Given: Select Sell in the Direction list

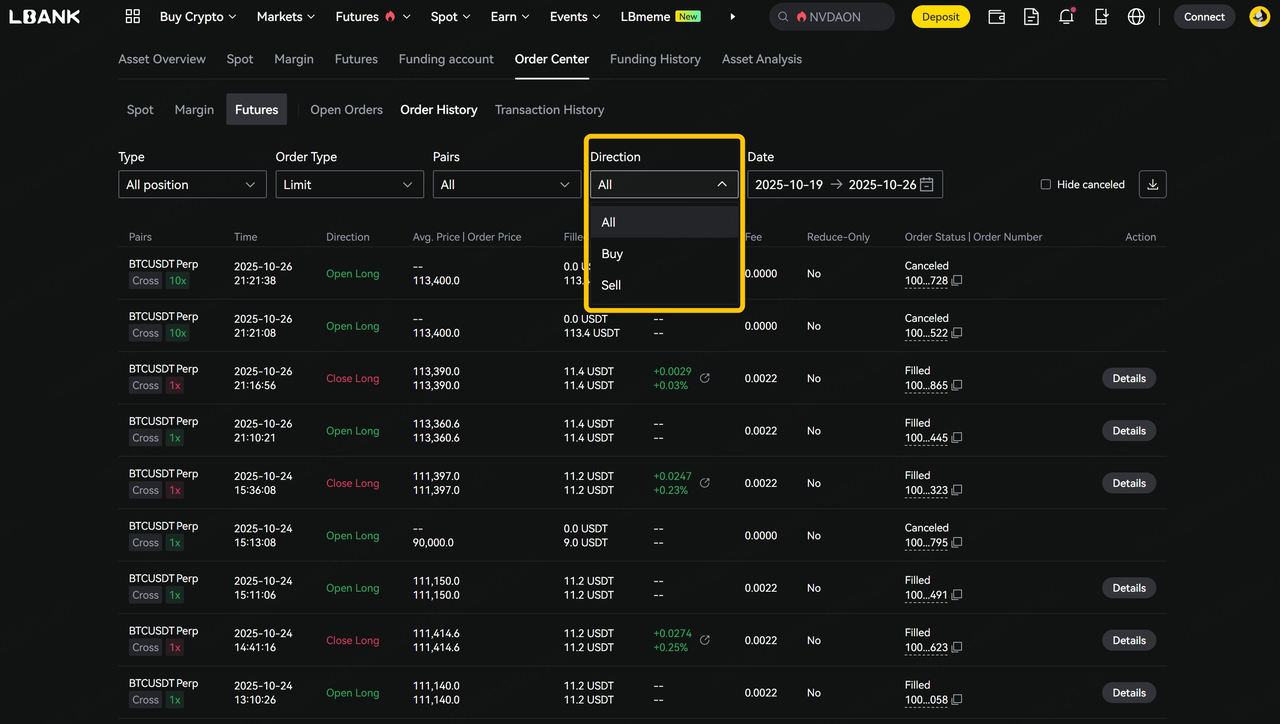Looking at the screenshot, I should click(611, 285).
